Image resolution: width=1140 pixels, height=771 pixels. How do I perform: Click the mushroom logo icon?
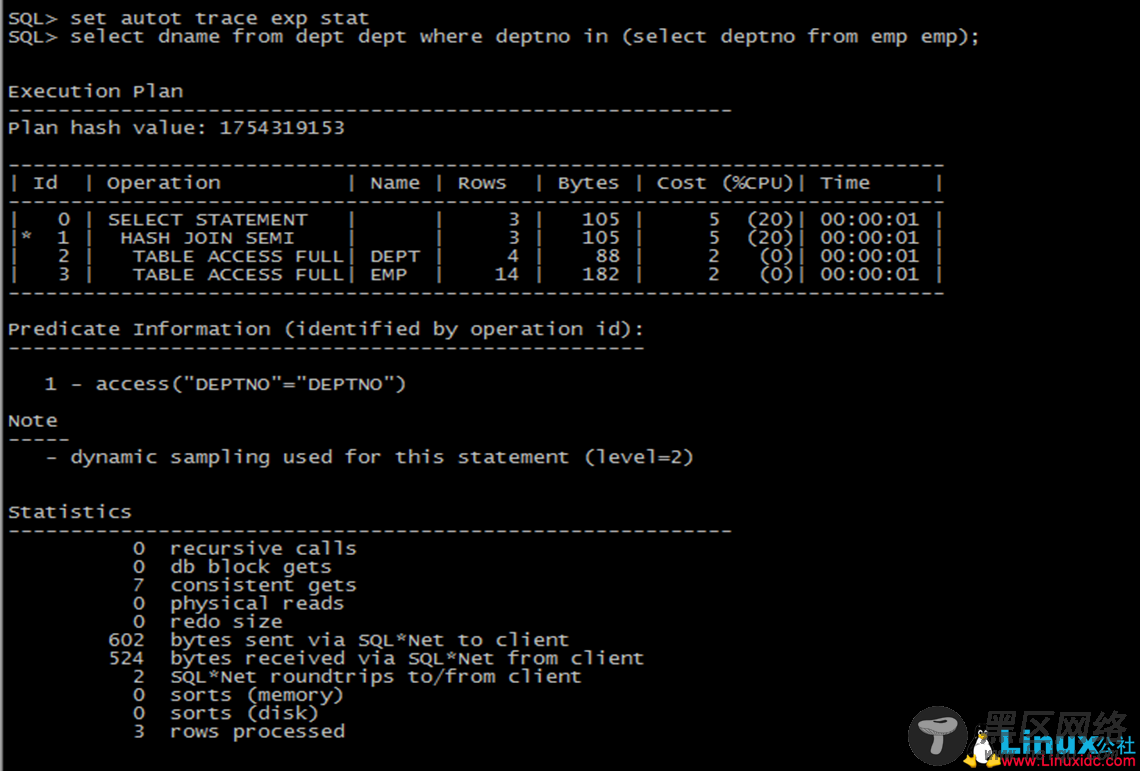pos(938,736)
